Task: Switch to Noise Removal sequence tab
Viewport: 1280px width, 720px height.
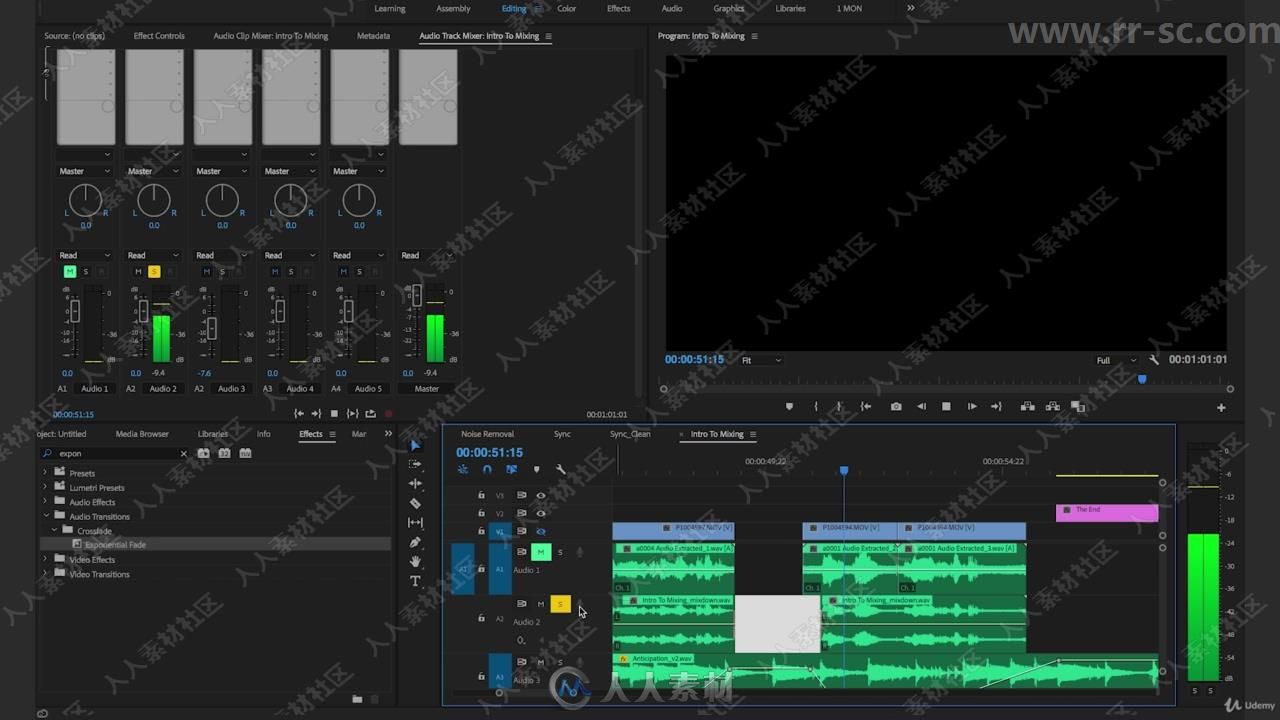Action: coord(487,434)
